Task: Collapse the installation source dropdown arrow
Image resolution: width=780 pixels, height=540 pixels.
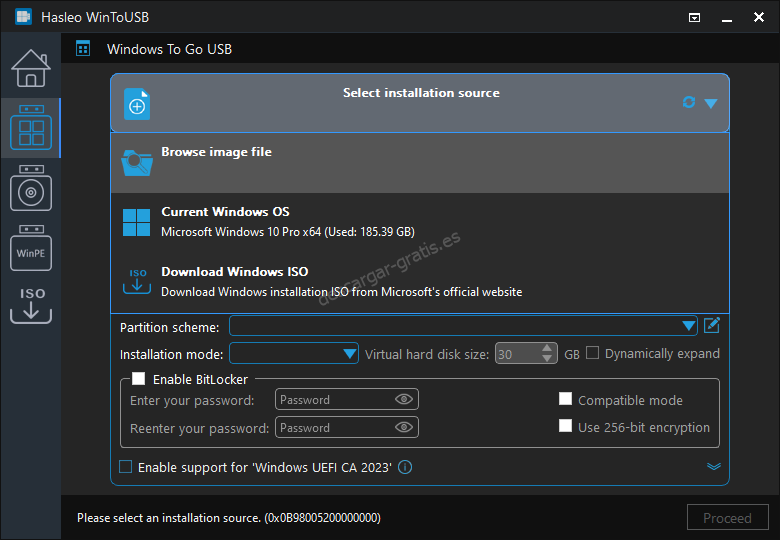Action: coord(711,103)
